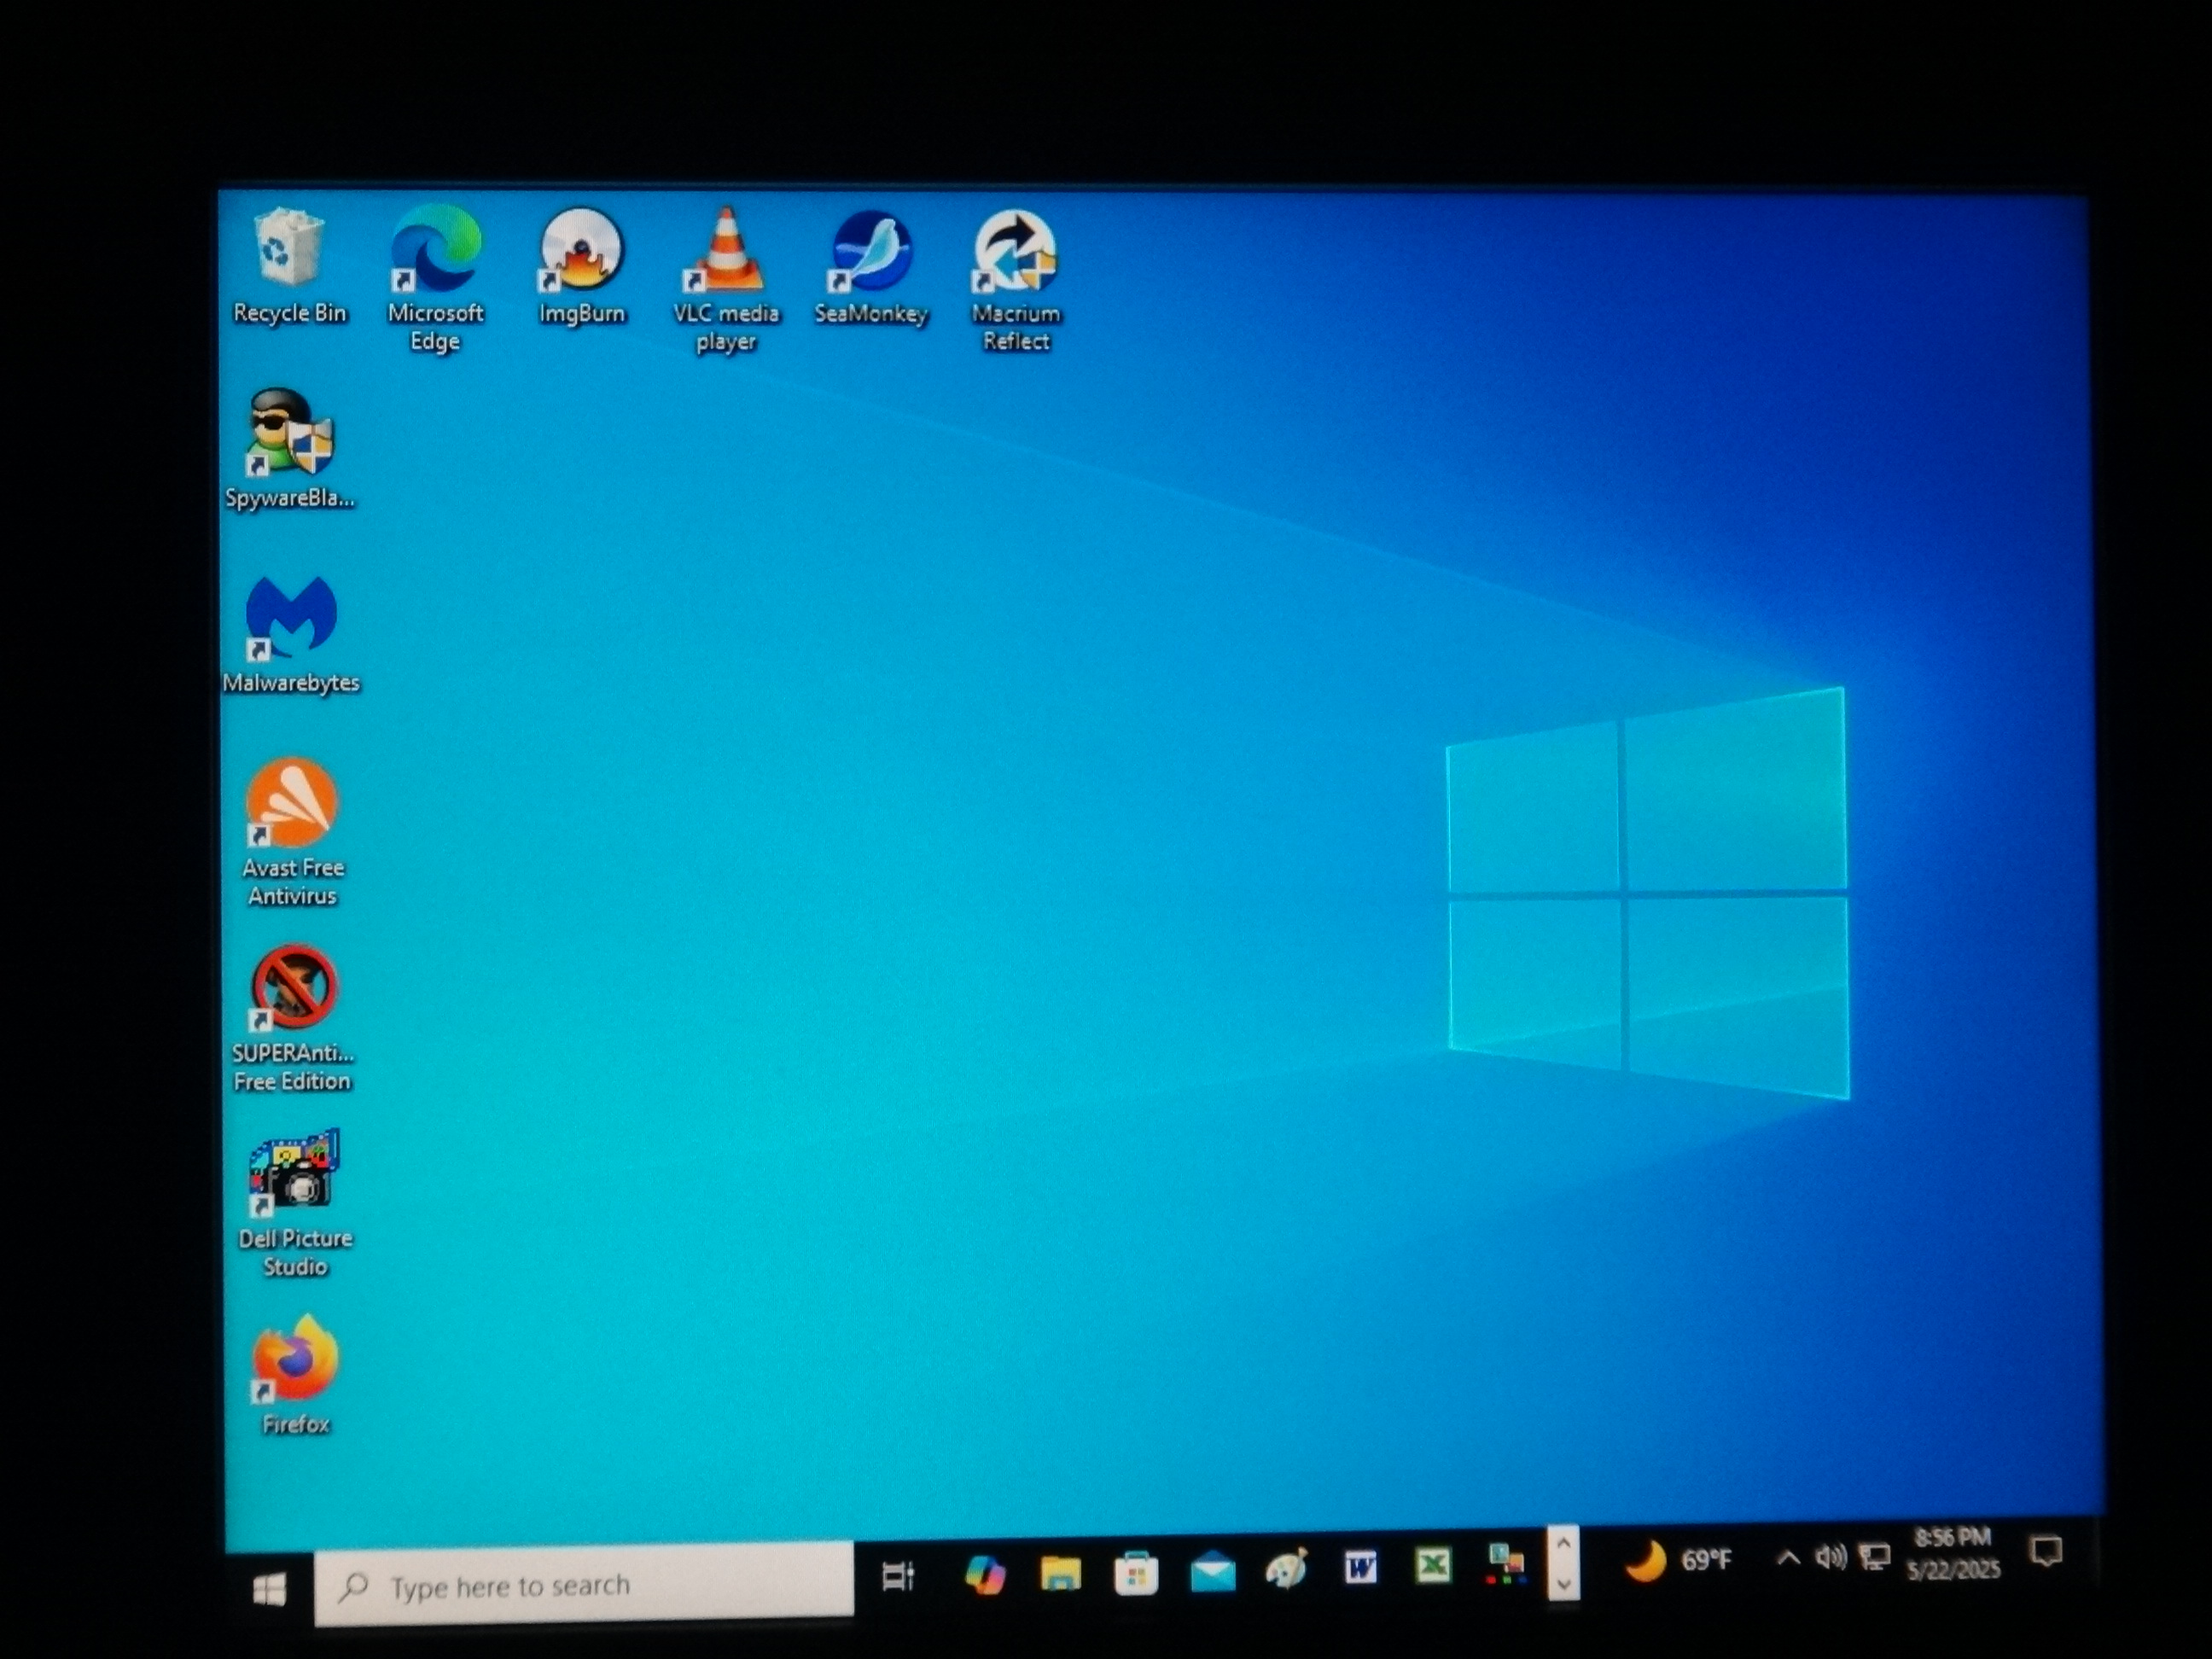This screenshot has width=2212, height=1659.
Task: Expand hidden system tray icons
Action: 1789,1558
